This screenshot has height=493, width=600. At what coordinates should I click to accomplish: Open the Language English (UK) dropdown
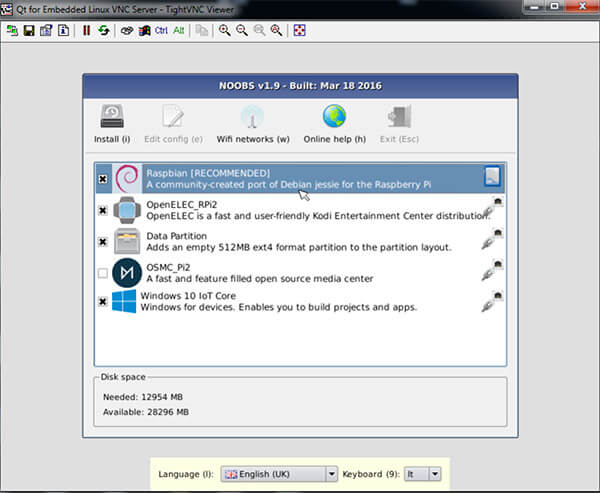279,474
